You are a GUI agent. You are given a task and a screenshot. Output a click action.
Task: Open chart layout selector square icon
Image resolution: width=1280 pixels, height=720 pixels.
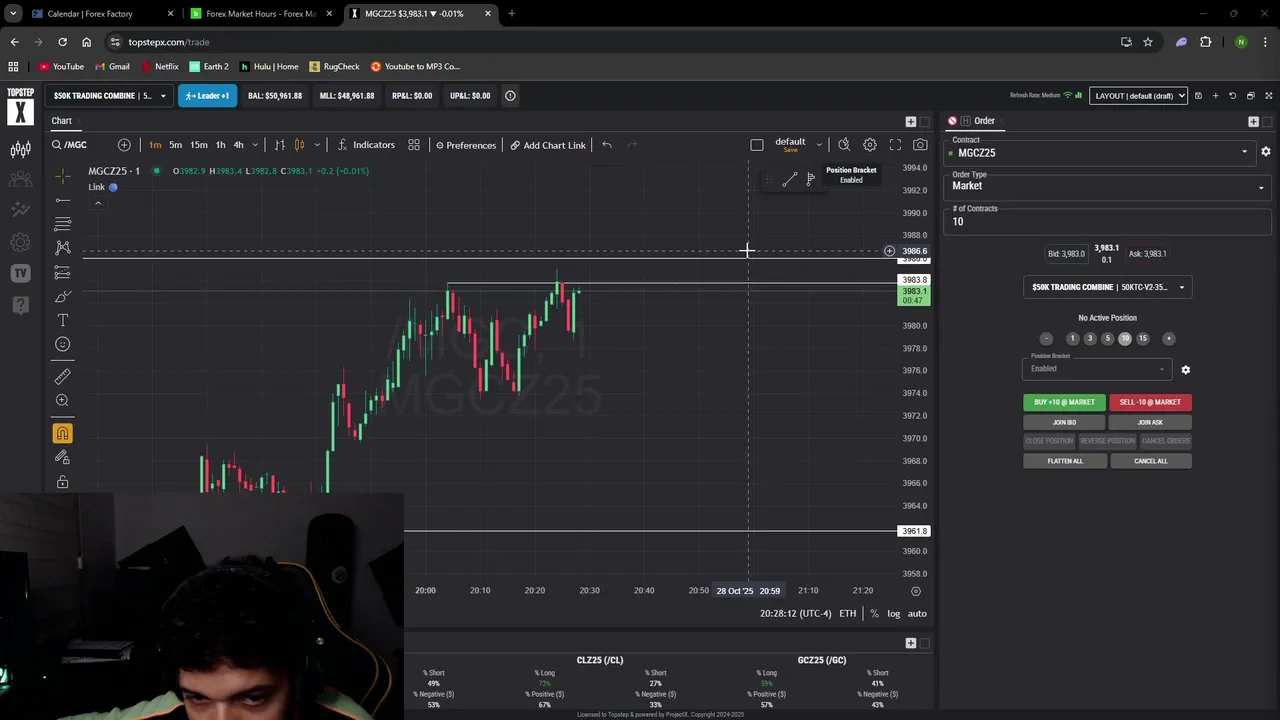pyautogui.click(x=757, y=145)
